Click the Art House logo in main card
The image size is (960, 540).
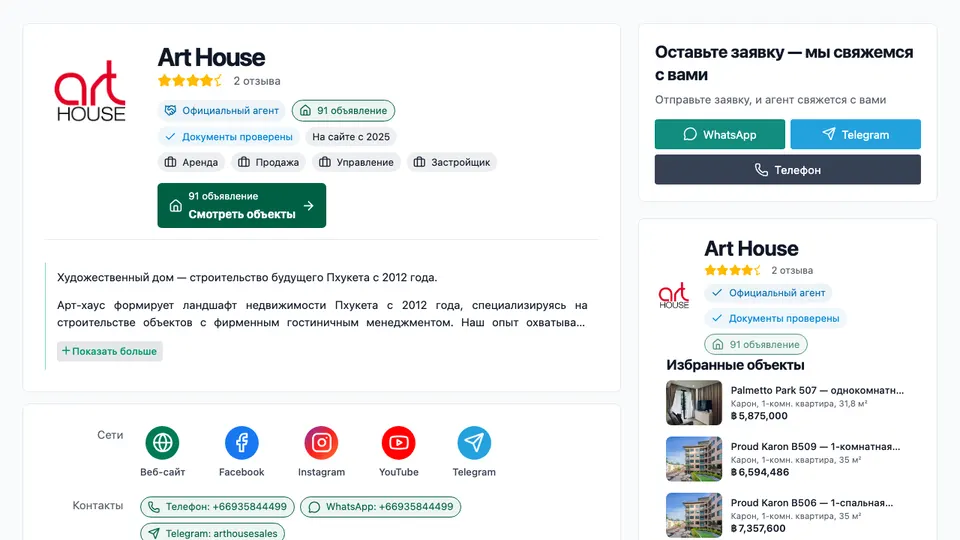[x=90, y=91]
